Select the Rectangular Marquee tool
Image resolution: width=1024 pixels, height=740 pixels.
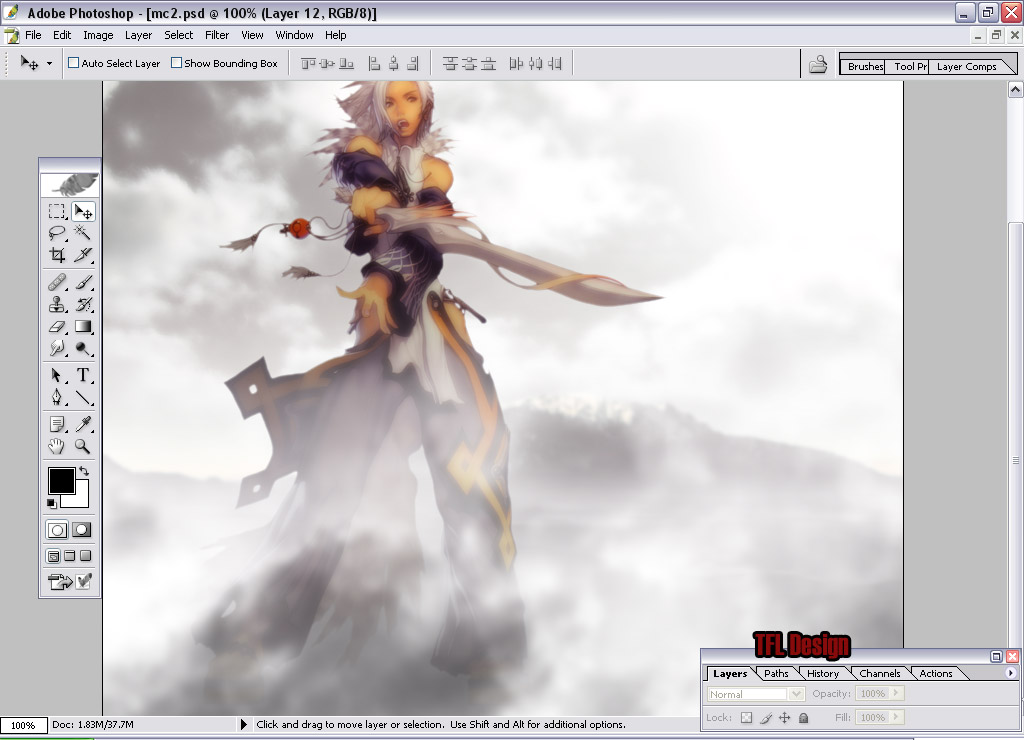pos(57,212)
